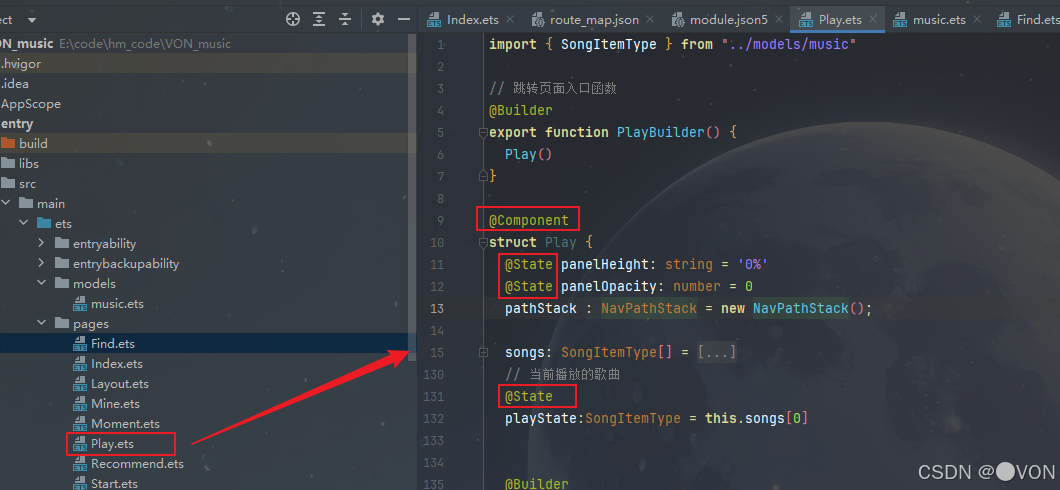
Task: Hide the project panel with minus icon
Action: click(x=404, y=20)
